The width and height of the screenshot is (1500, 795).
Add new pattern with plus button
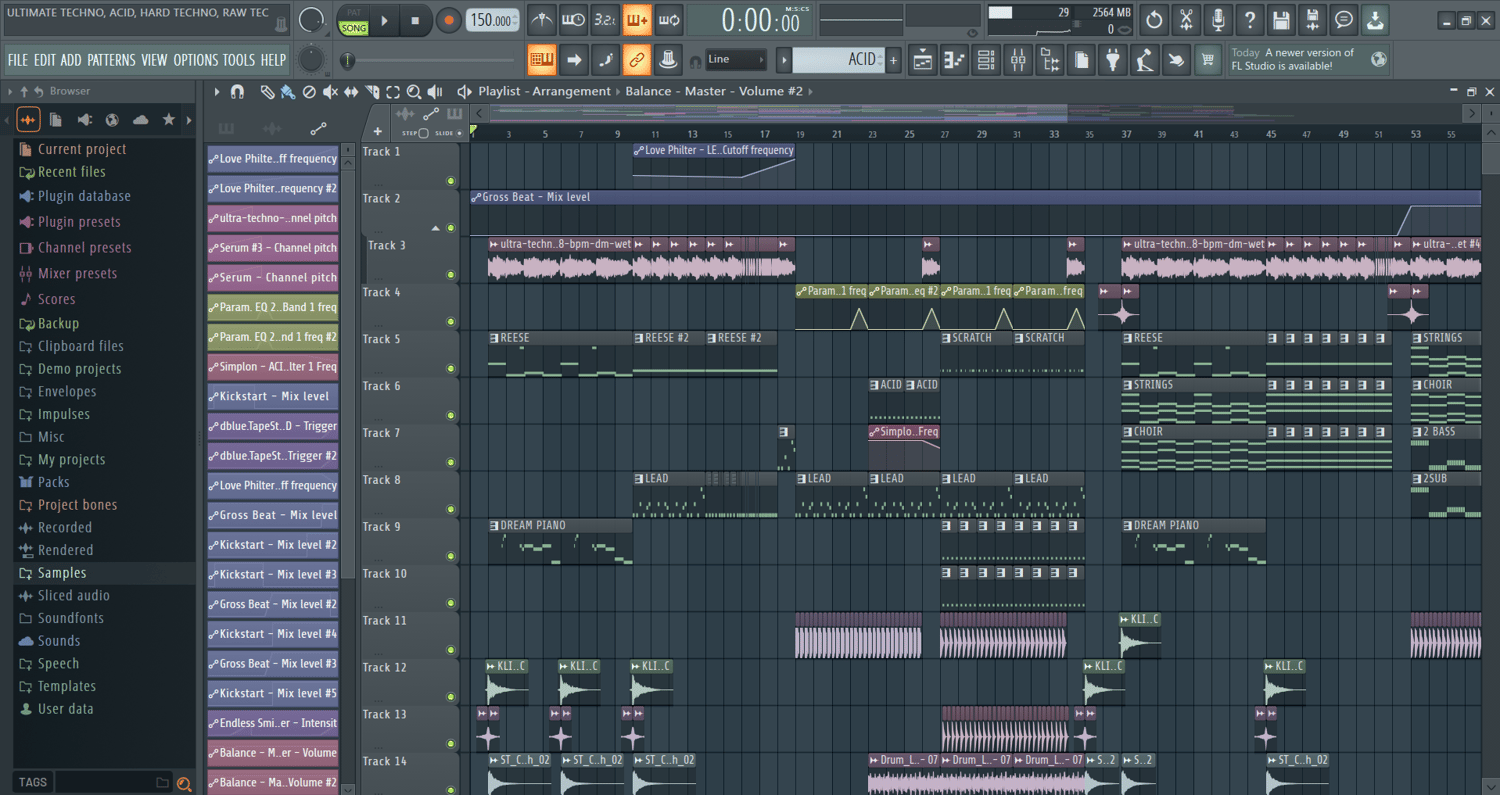(x=893, y=60)
